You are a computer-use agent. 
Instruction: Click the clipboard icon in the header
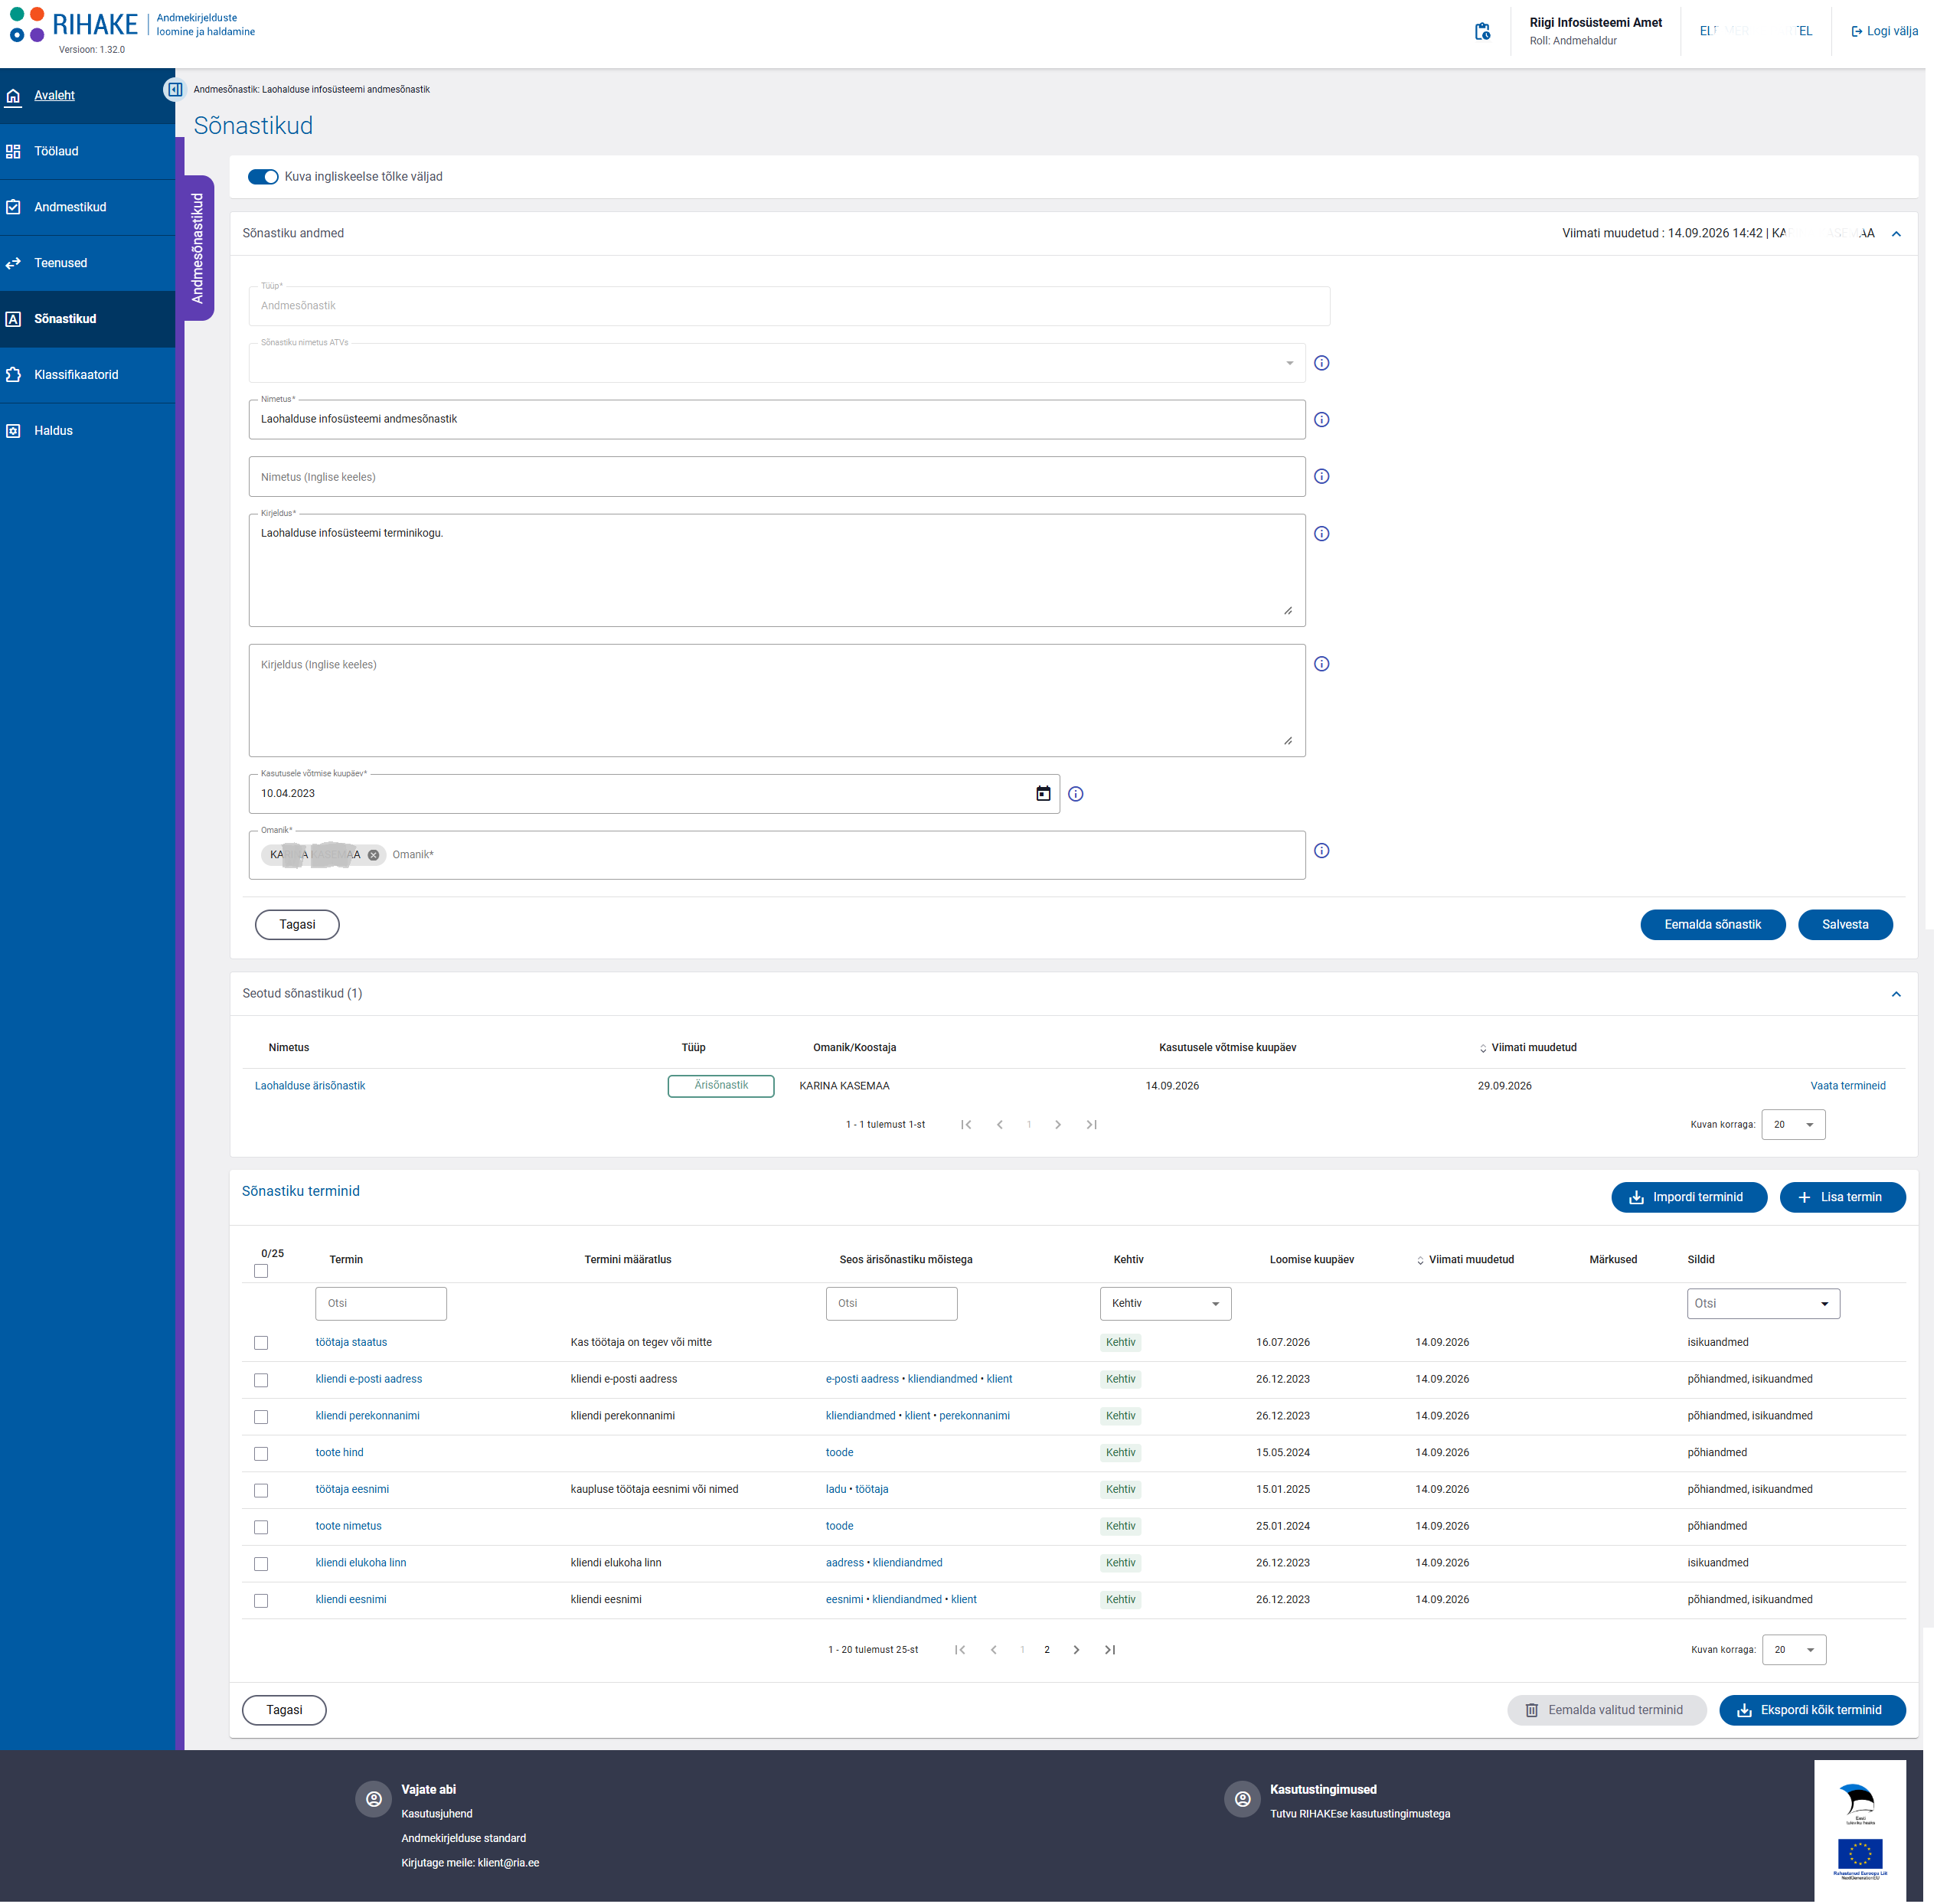click(1482, 31)
